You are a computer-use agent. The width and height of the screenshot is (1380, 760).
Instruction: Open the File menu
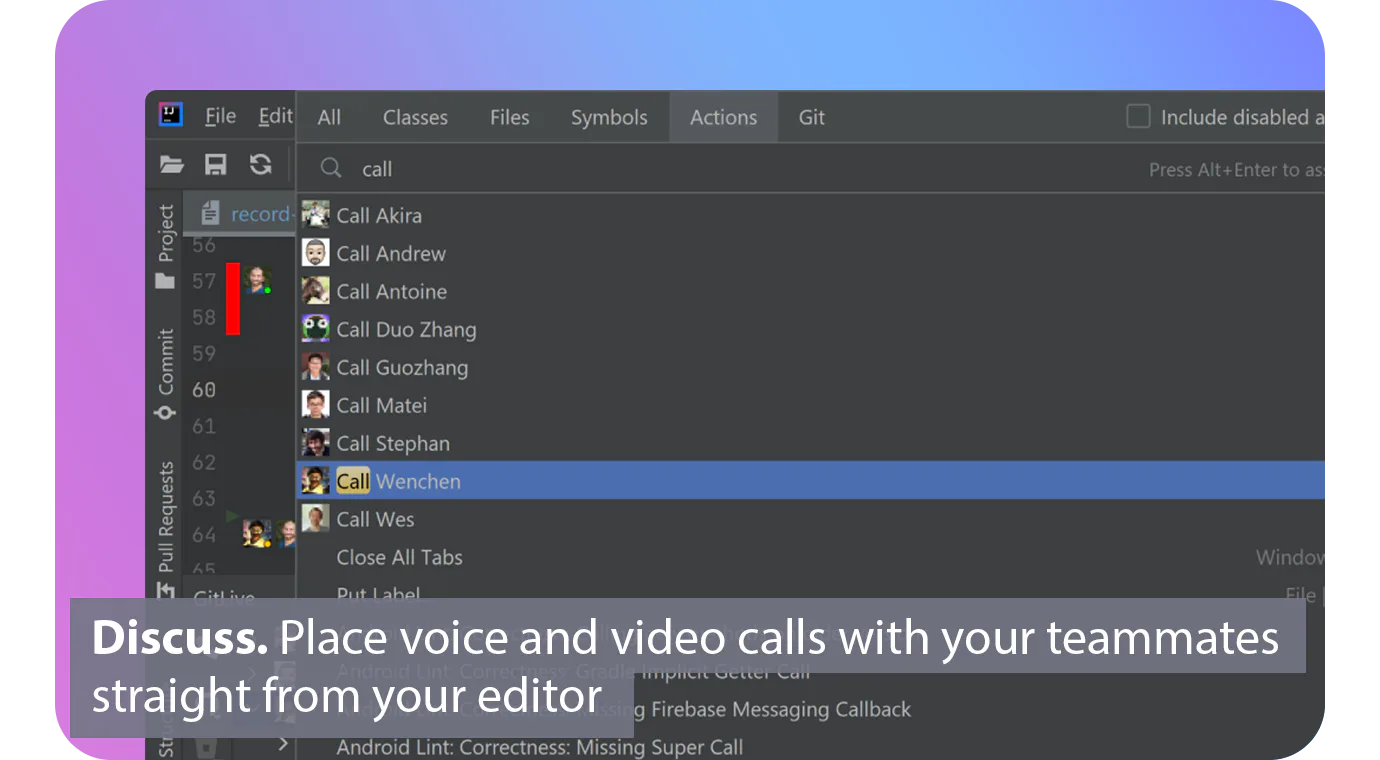tap(221, 116)
